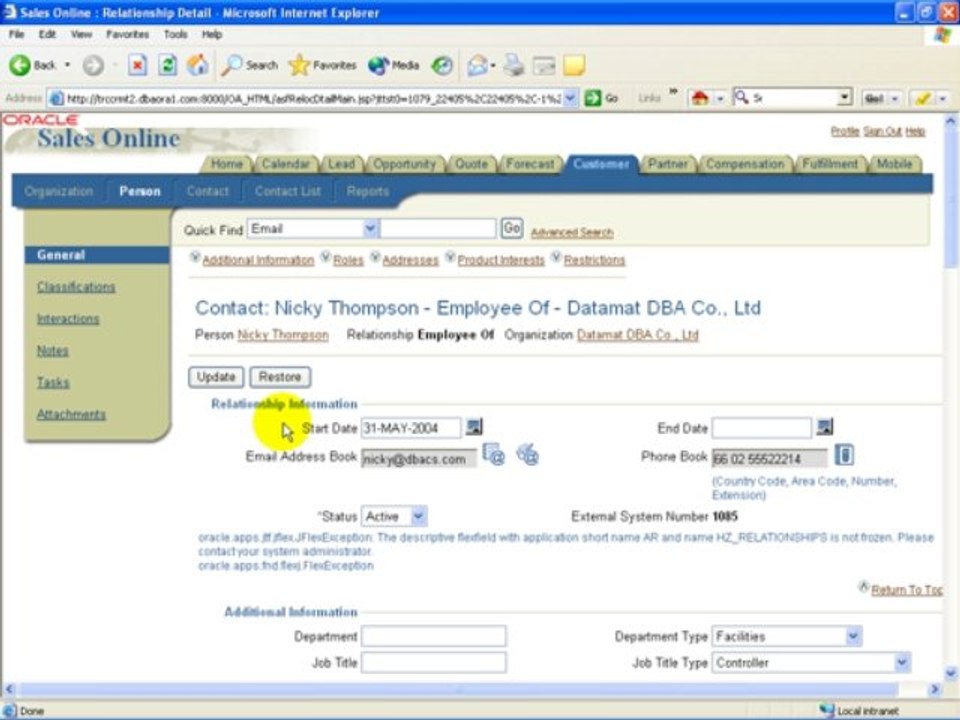Click the IE Forward arrow button
Image resolution: width=960 pixels, height=720 pixels.
point(93,65)
